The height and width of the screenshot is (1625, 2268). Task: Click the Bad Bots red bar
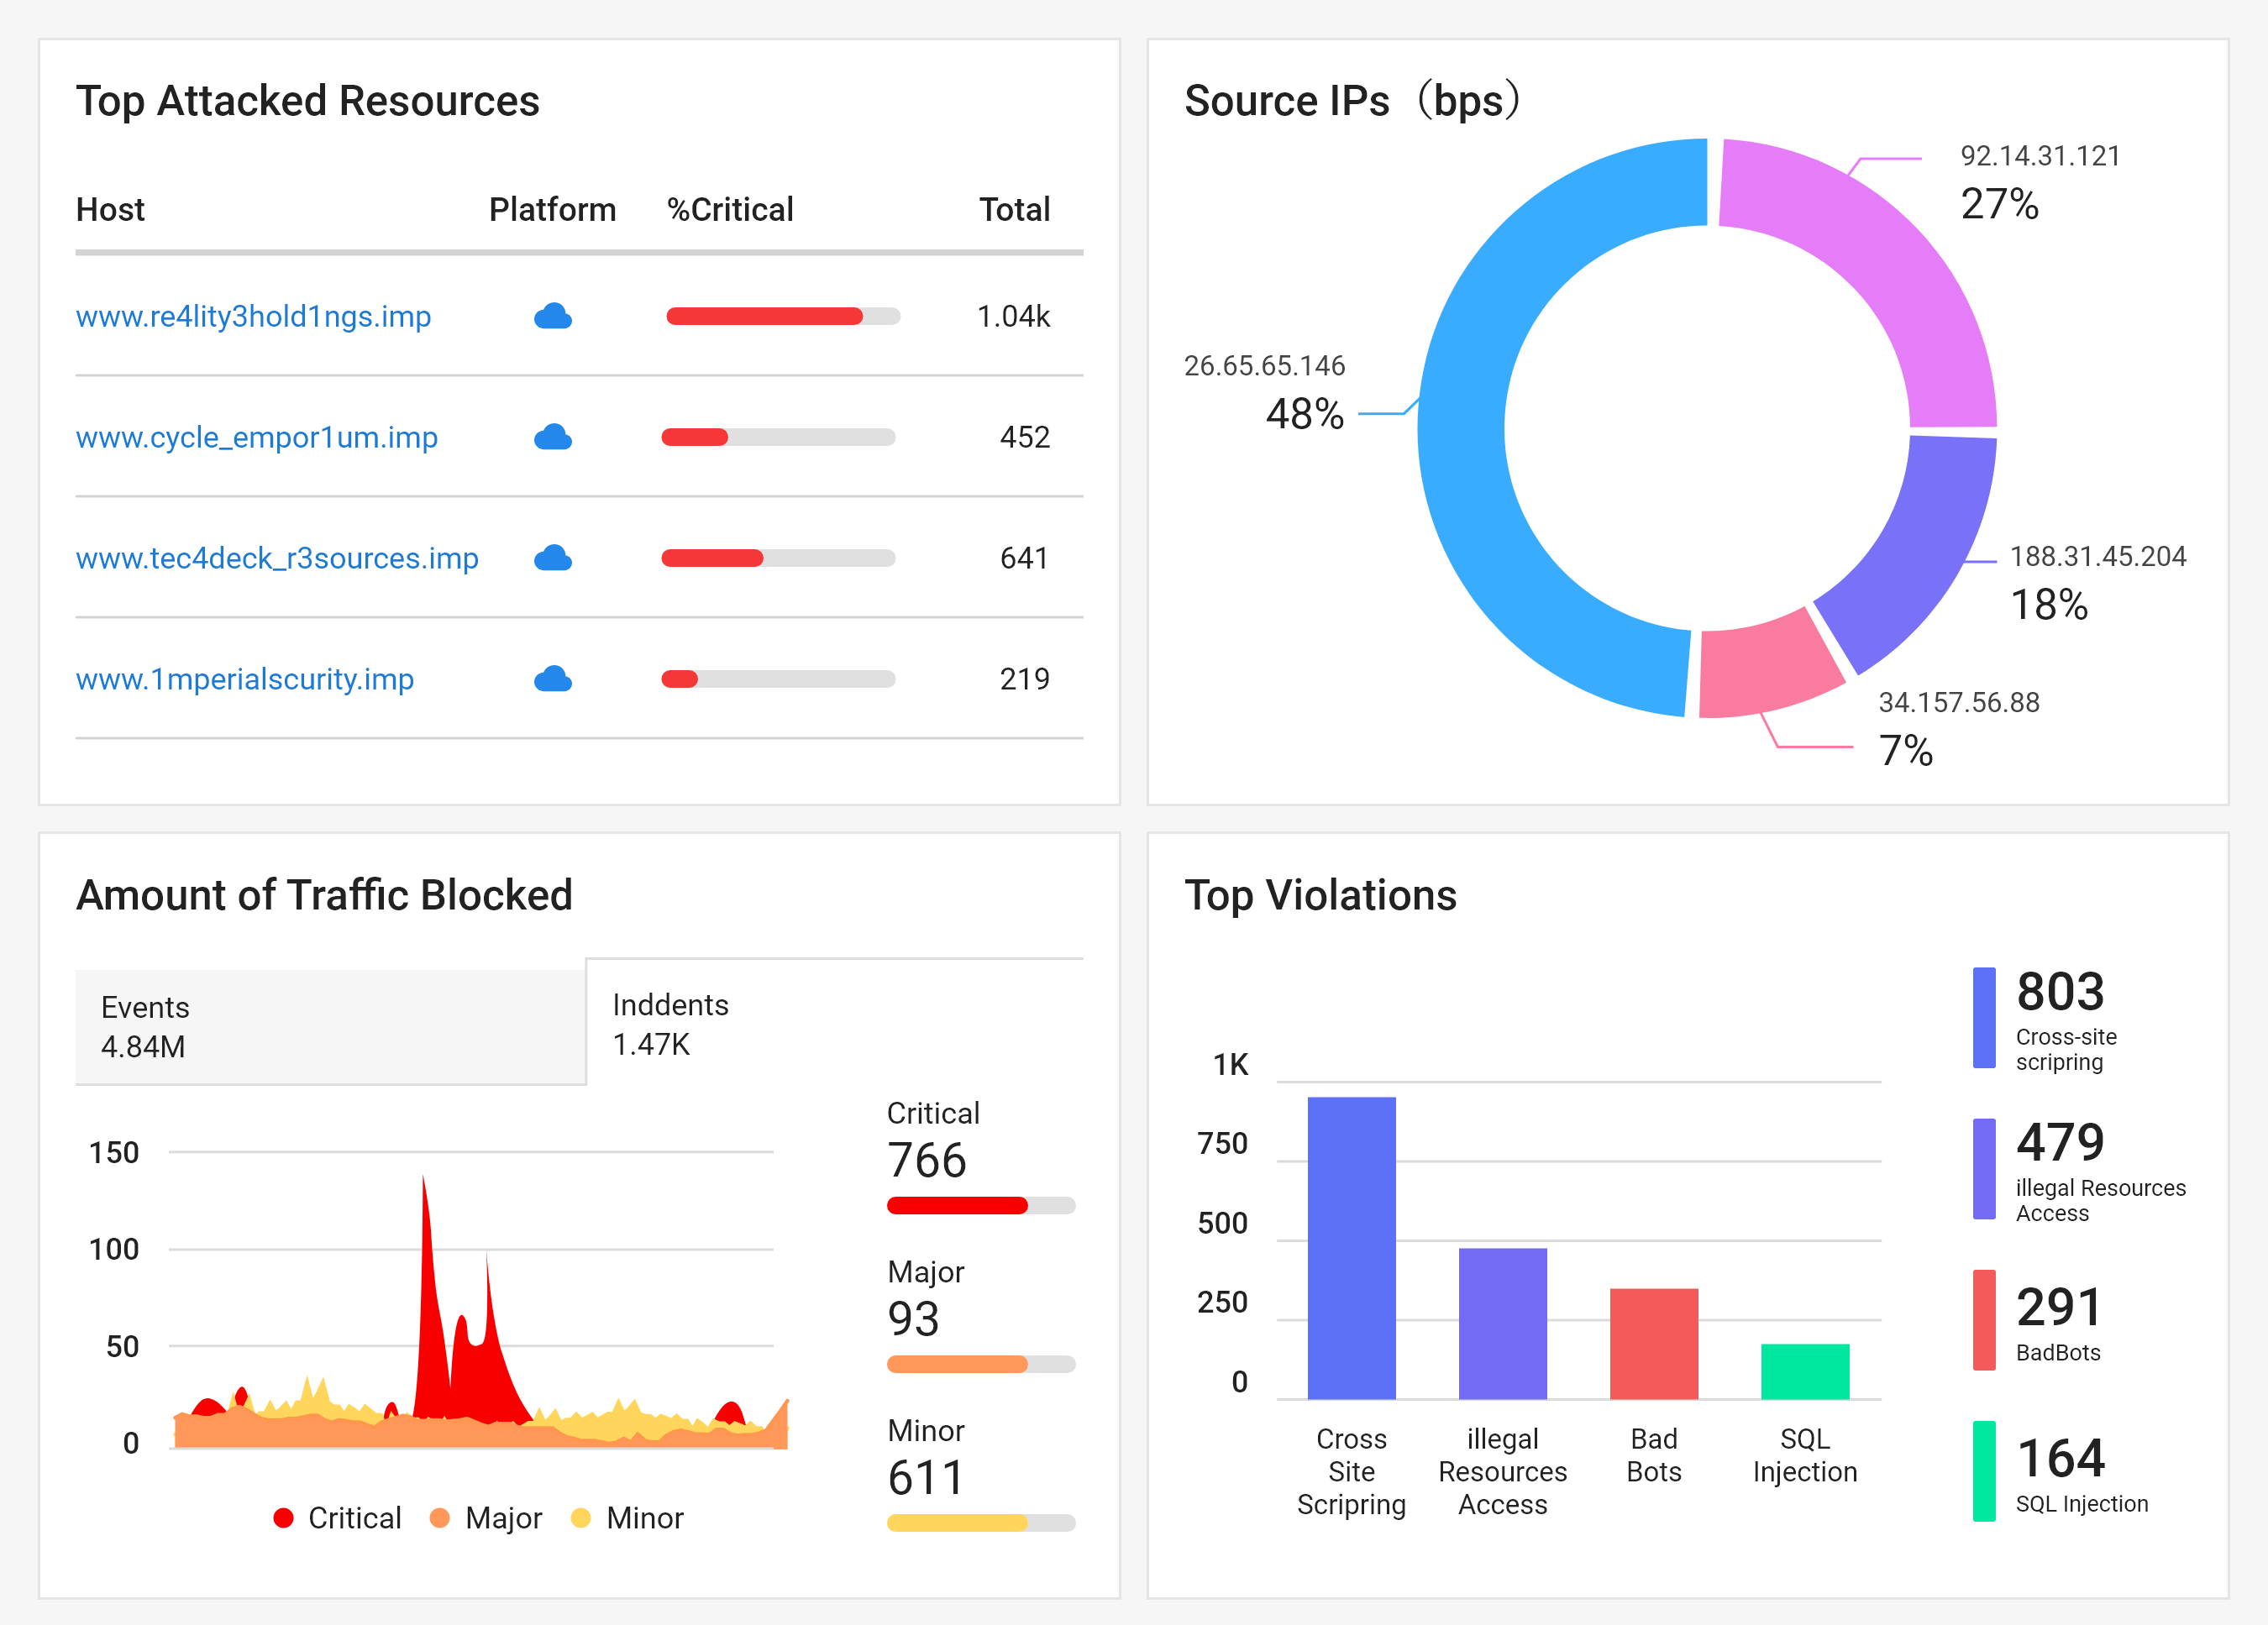click(1654, 1344)
